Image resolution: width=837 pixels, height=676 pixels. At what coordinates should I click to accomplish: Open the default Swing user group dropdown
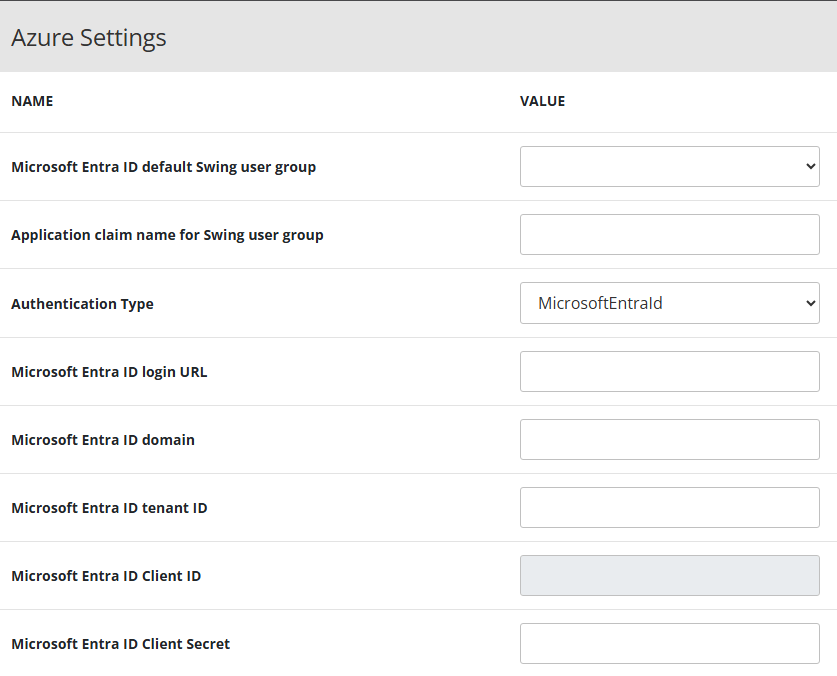click(x=669, y=166)
